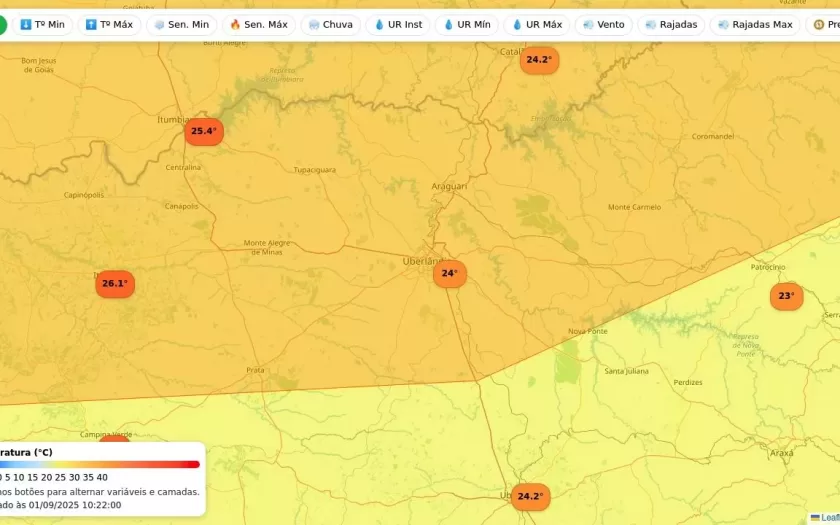Image resolution: width=840 pixels, height=525 pixels.
Task: Enable the UR Inst humidity layer
Action: pyautogui.click(x=397, y=25)
